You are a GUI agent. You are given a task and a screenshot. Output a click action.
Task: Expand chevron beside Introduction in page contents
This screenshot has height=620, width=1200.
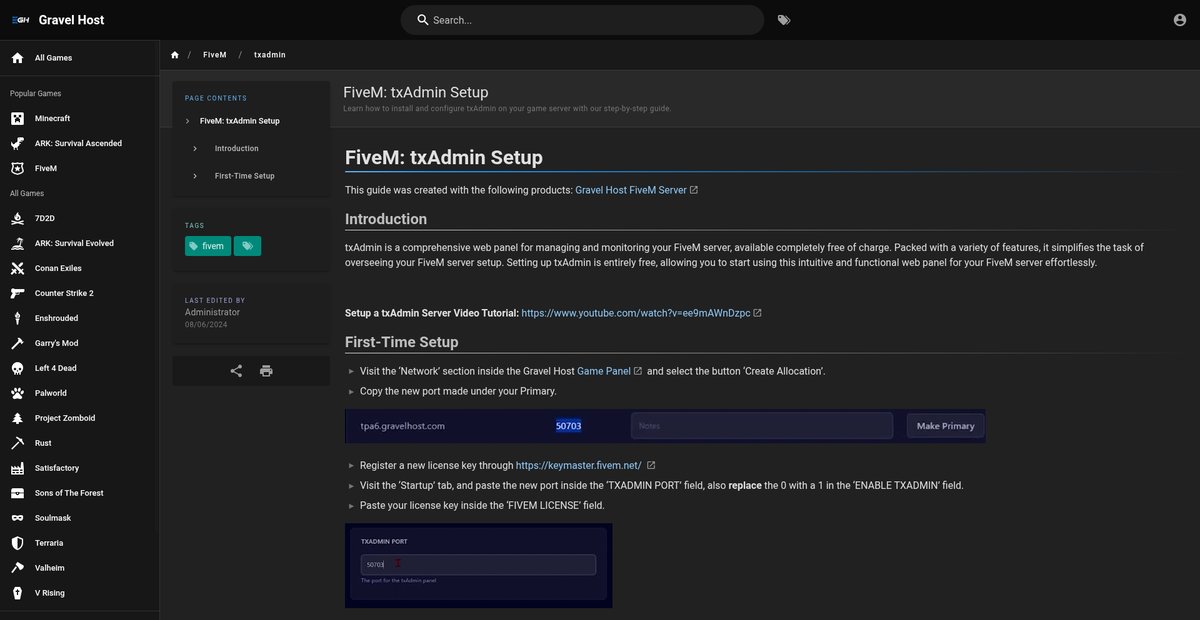pos(195,148)
